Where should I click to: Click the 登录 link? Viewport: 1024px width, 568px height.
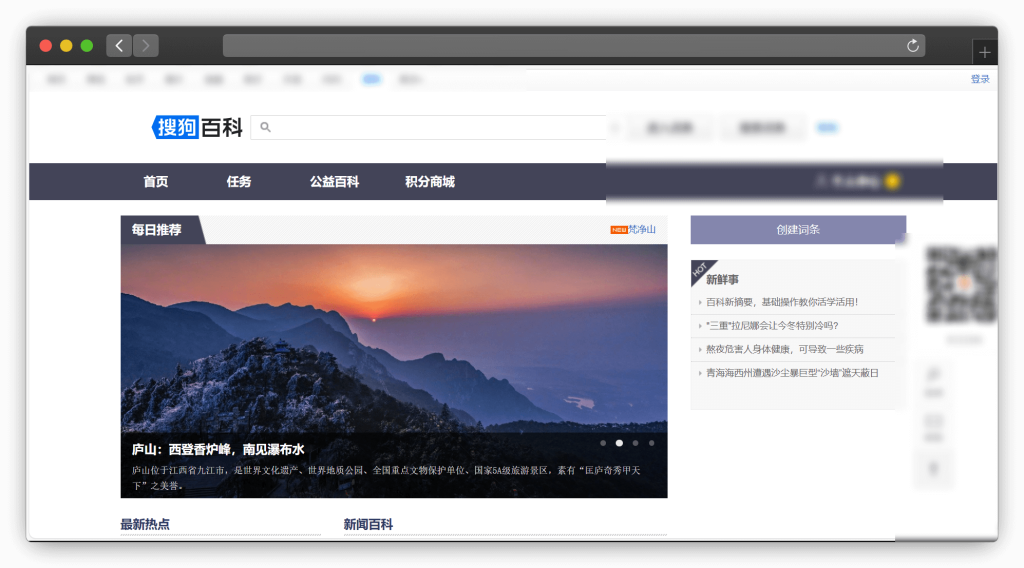(x=980, y=79)
